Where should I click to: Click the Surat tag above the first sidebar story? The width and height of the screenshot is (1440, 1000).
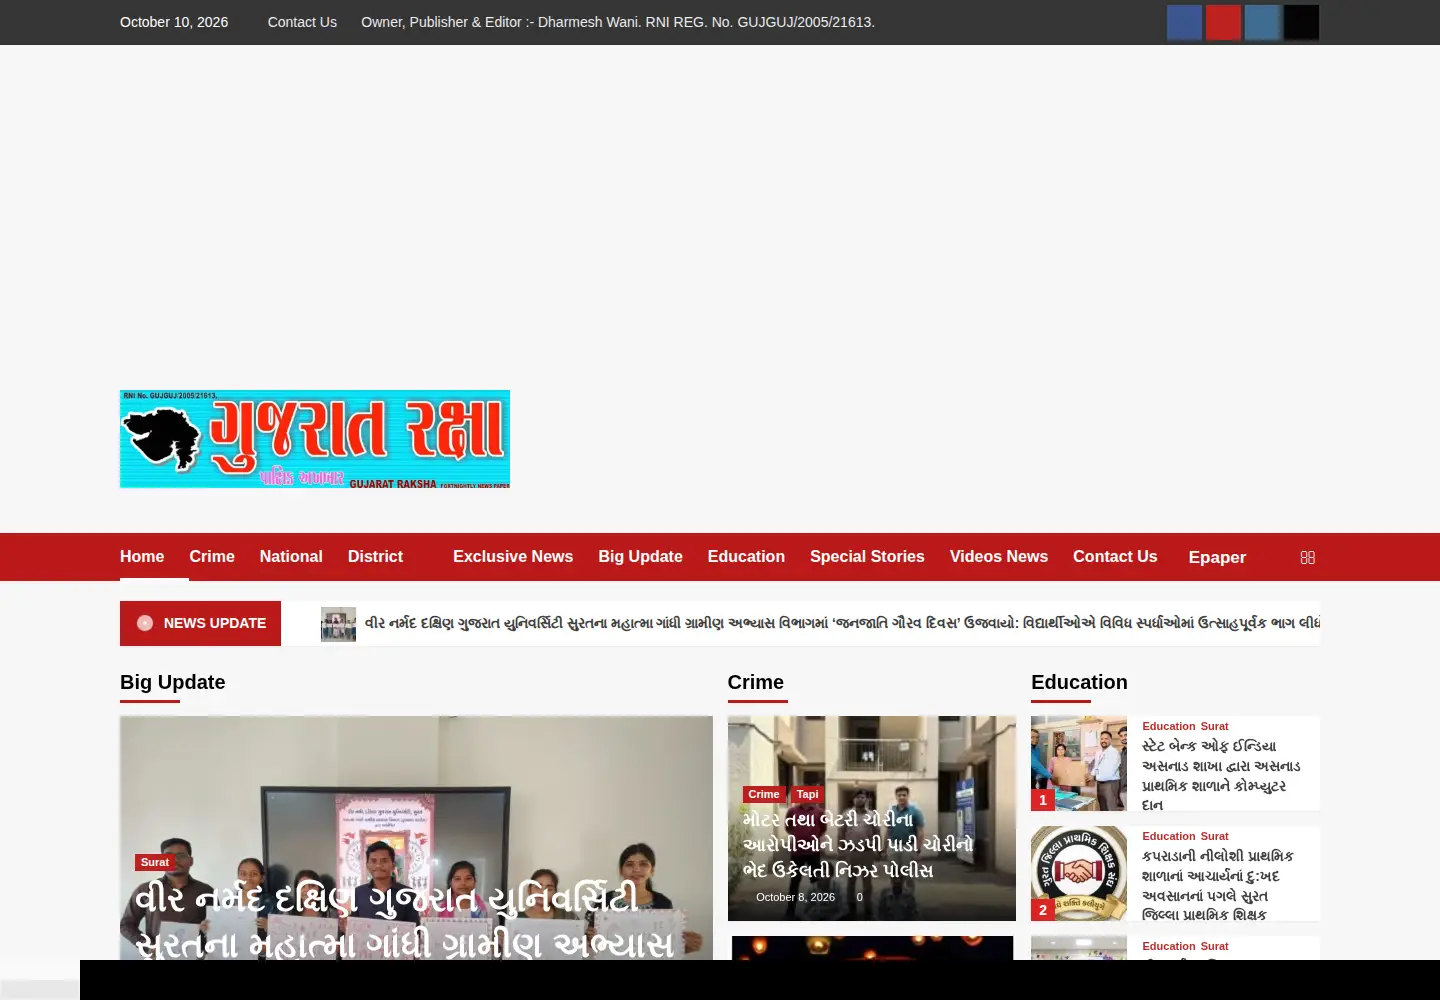coord(1215,726)
